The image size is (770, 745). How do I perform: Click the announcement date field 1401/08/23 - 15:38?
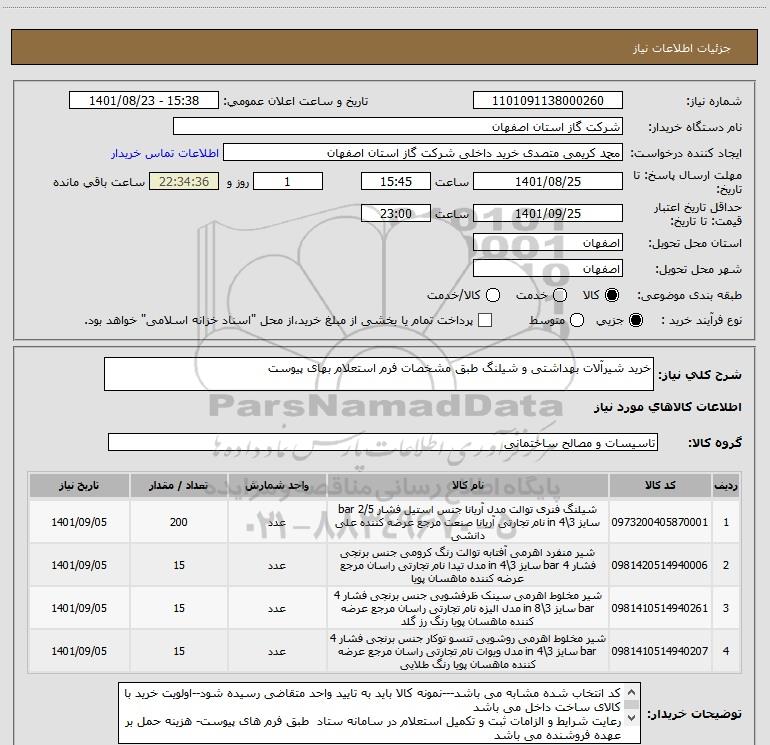(x=144, y=101)
